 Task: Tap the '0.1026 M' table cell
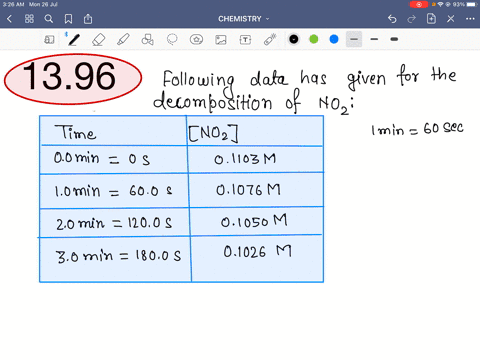[x=257, y=251]
